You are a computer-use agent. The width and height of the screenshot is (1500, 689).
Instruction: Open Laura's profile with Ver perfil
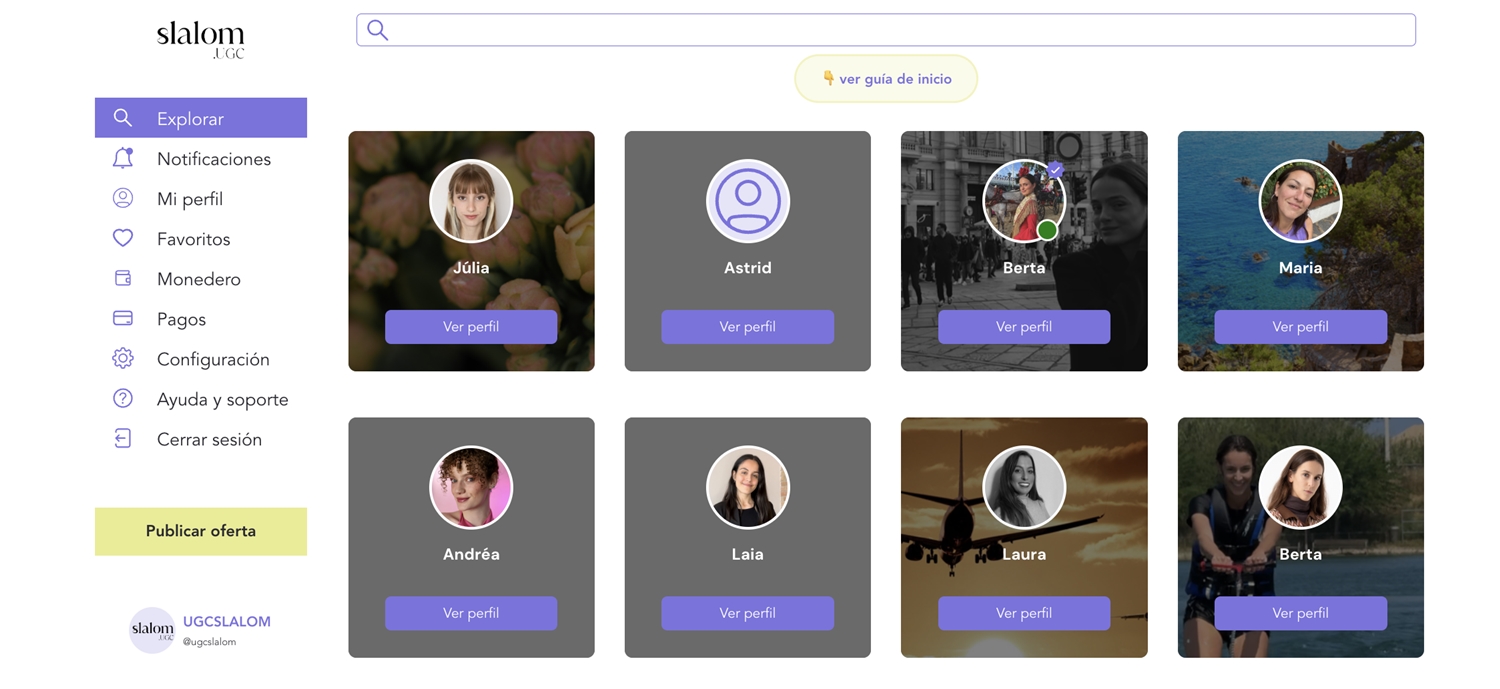(1024, 613)
